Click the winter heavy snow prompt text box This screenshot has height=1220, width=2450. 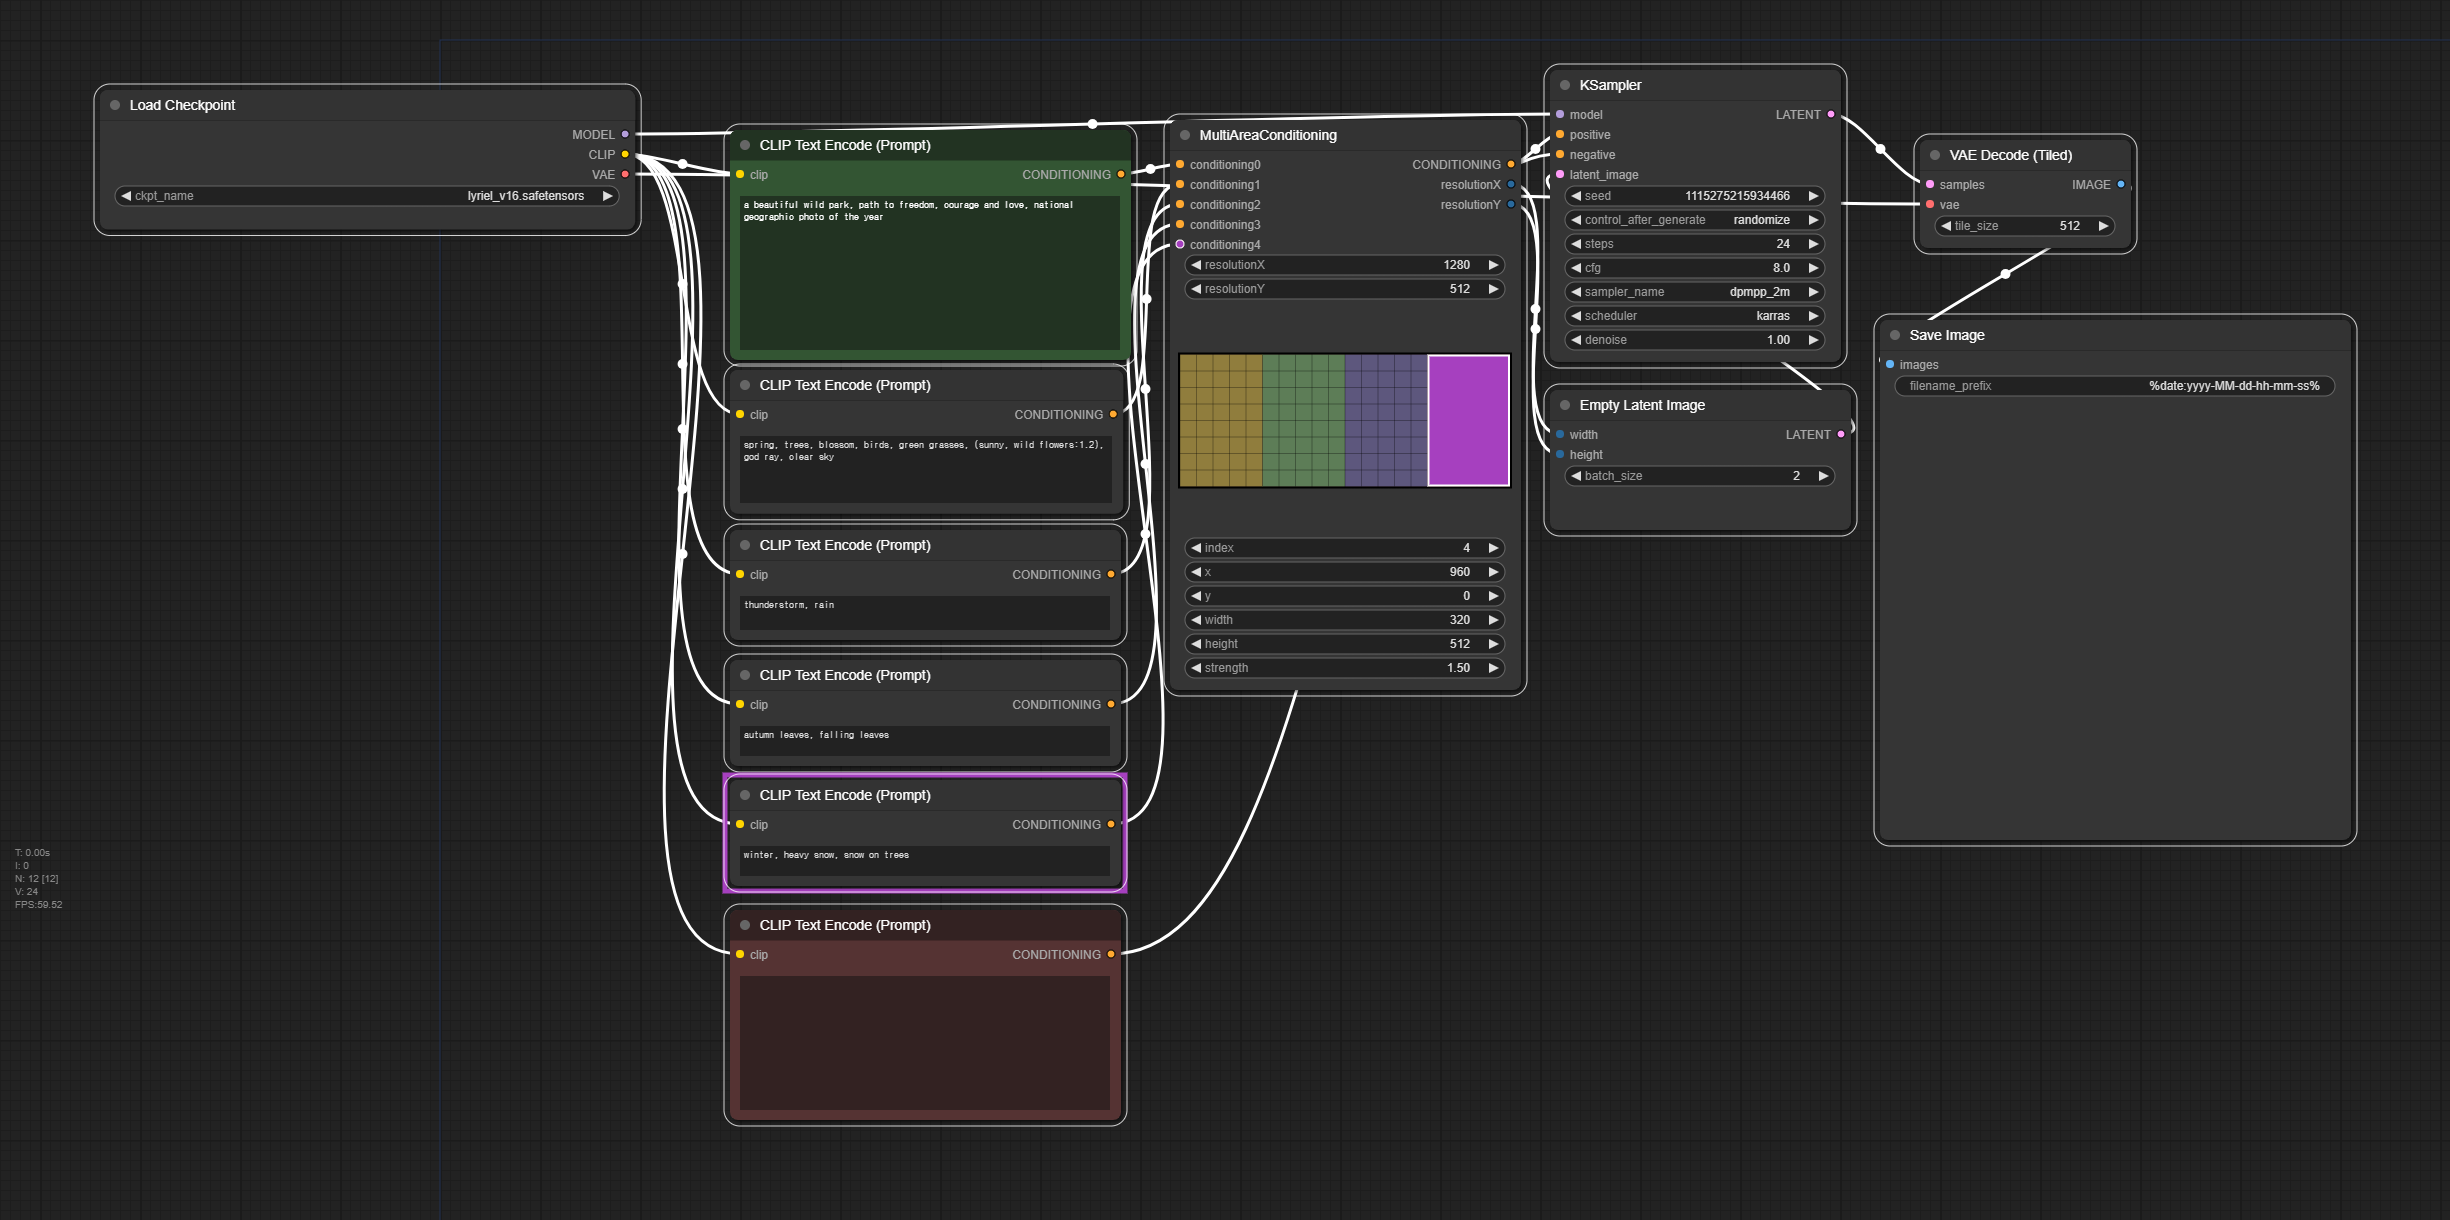(924, 860)
